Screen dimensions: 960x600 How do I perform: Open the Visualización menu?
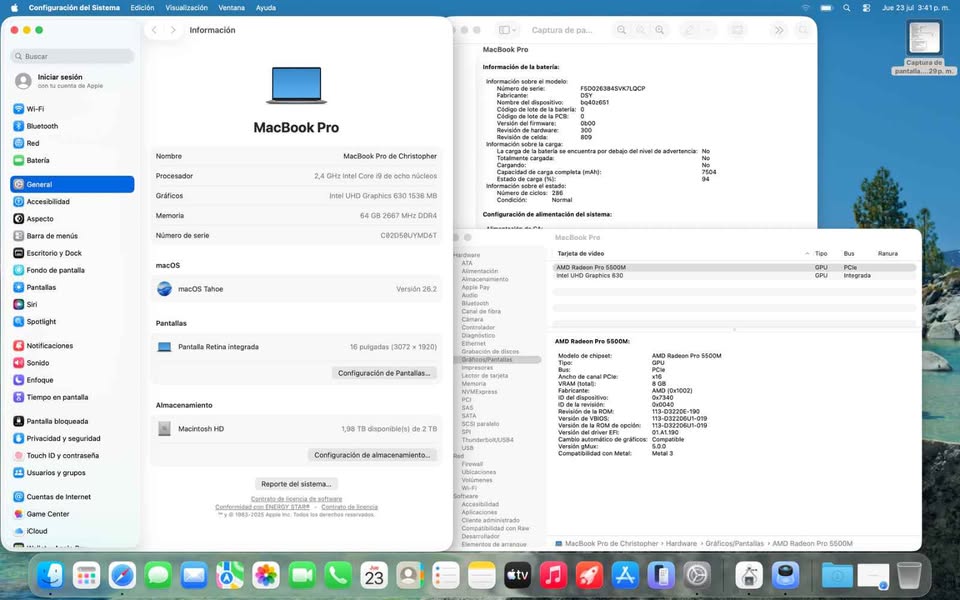[186, 8]
